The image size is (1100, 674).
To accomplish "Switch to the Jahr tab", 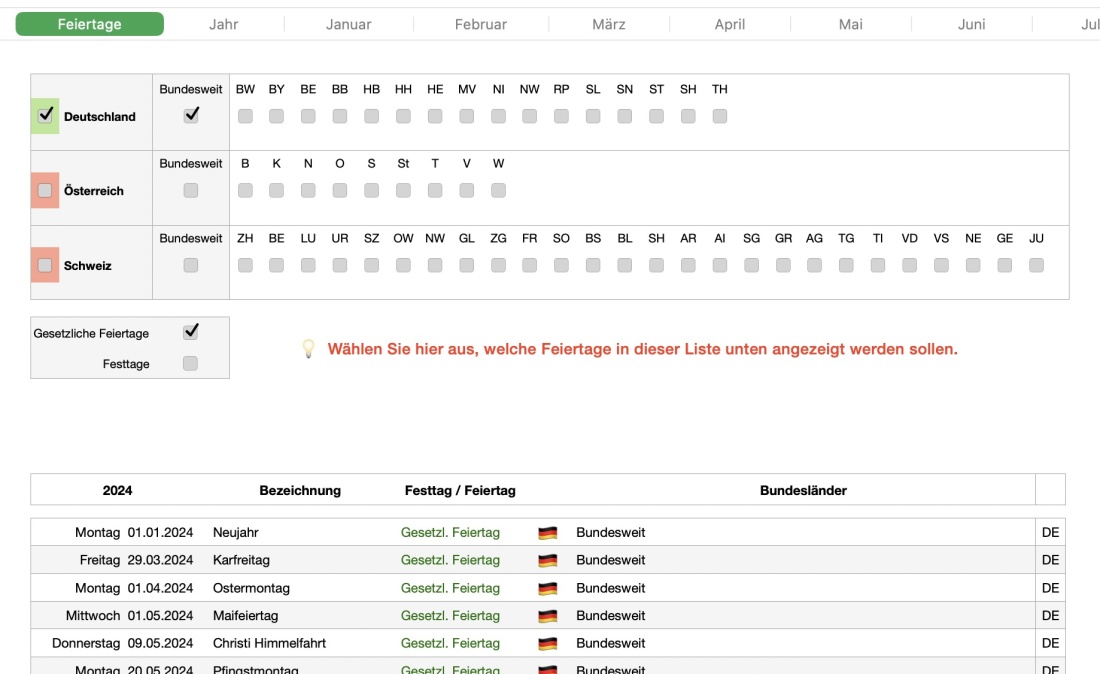I will click(x=223, y=23).
